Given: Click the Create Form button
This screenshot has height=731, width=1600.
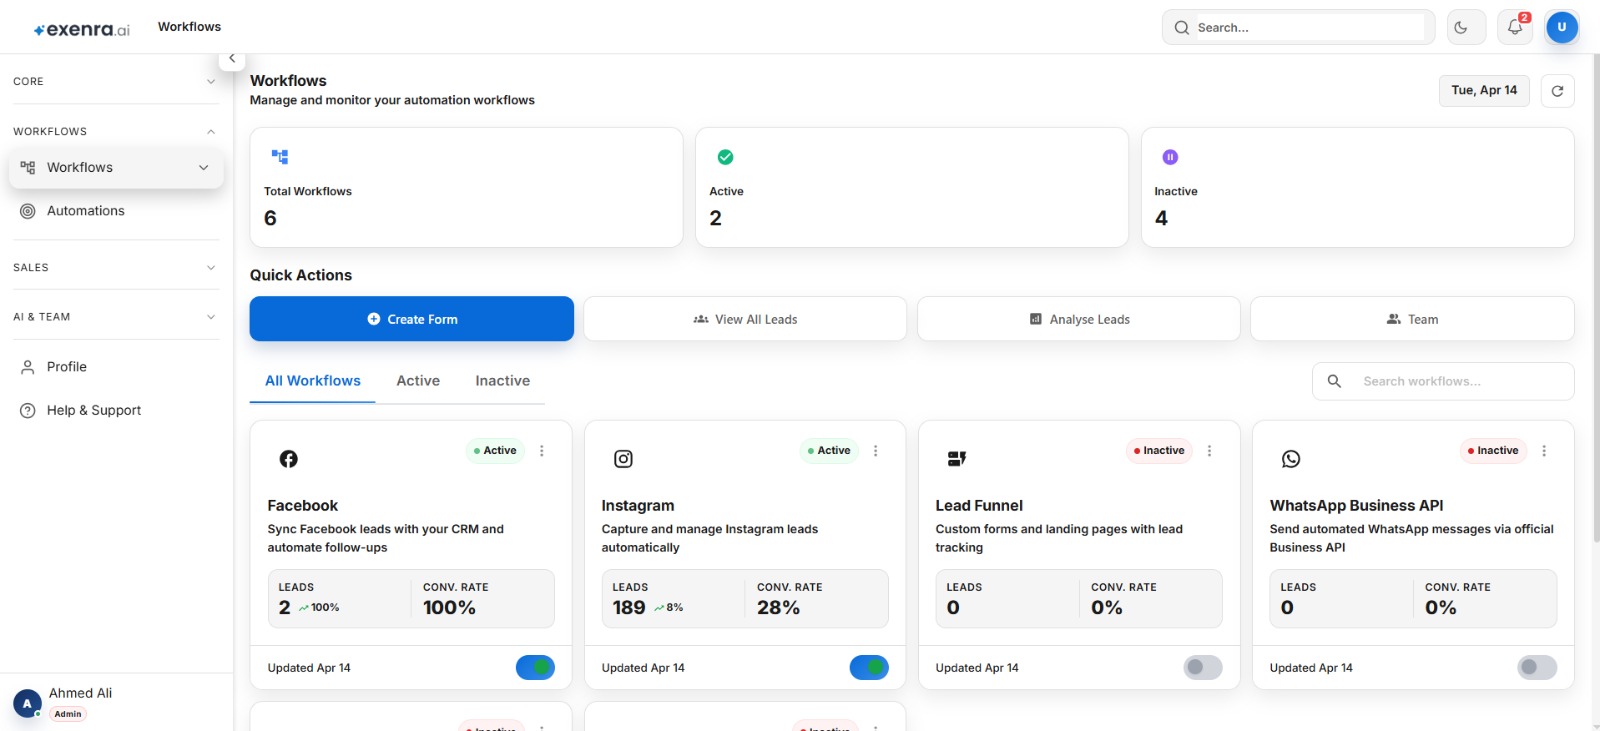Looking at the screenshot, I should pyautogui.click(x=412, y=319).
